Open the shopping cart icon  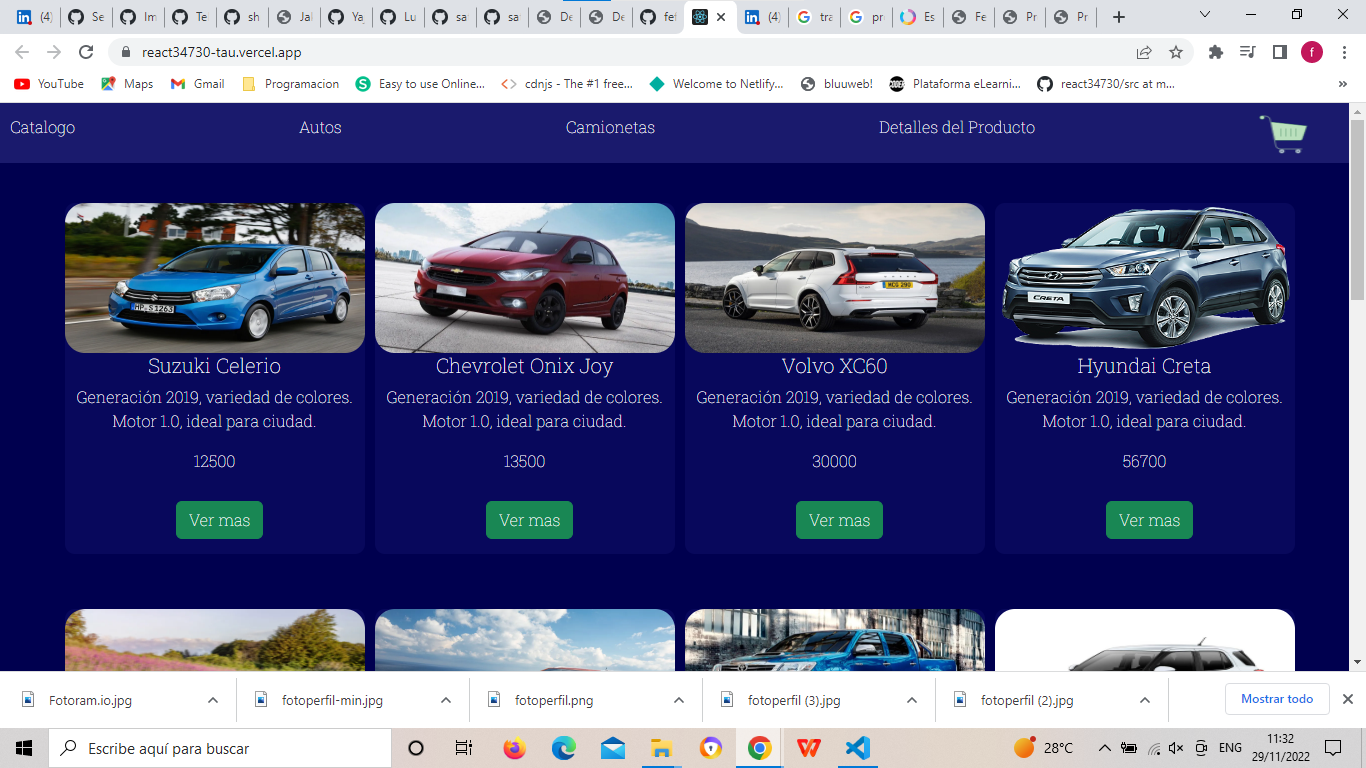[x=1283, y=134]
